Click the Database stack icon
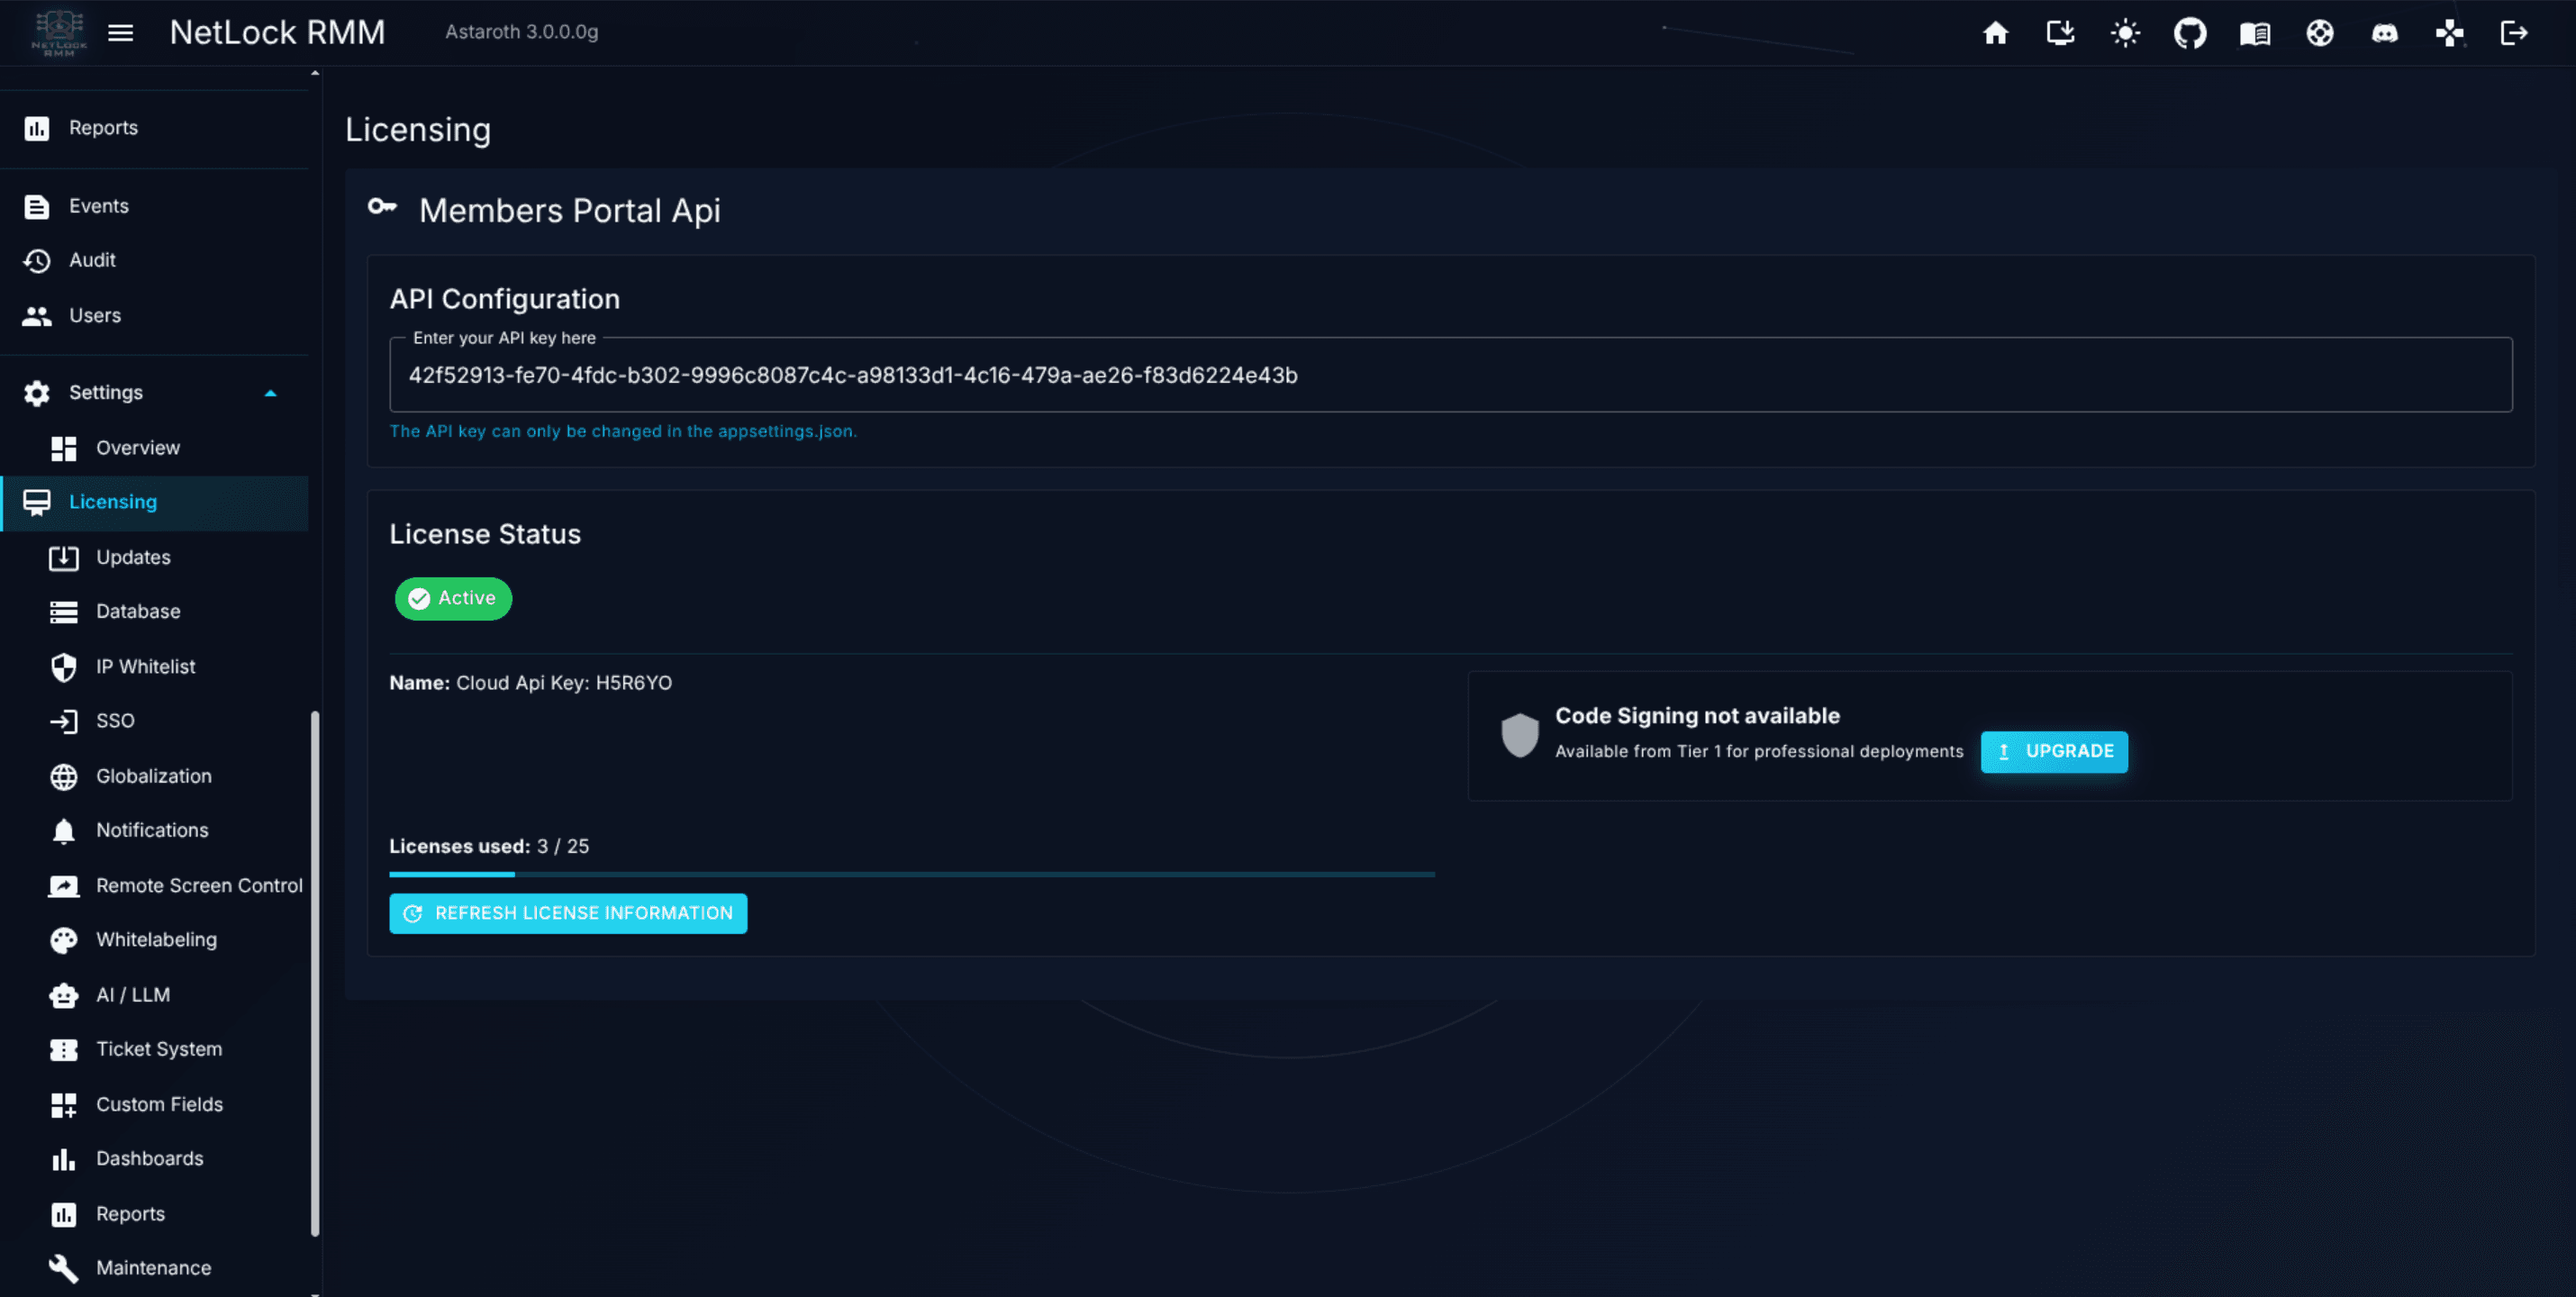 pos(64,611)
